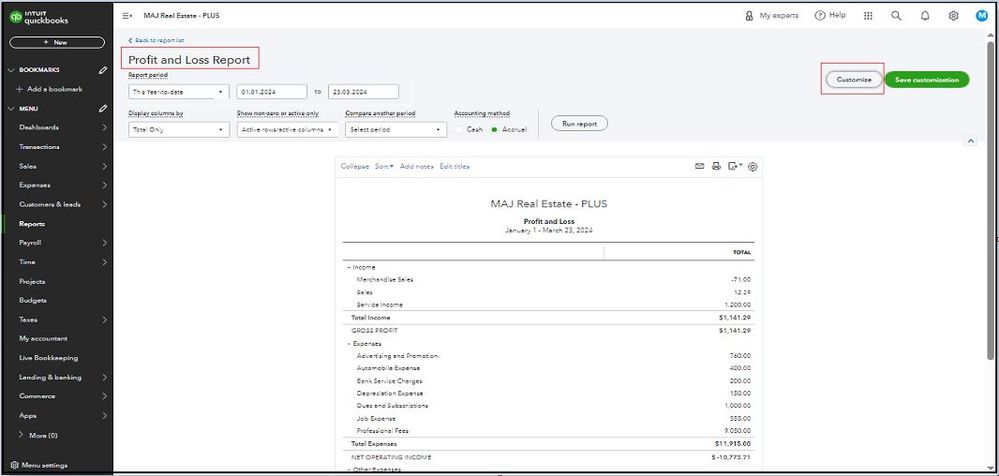Open the Display columns by dropdown

click(178, 129)
